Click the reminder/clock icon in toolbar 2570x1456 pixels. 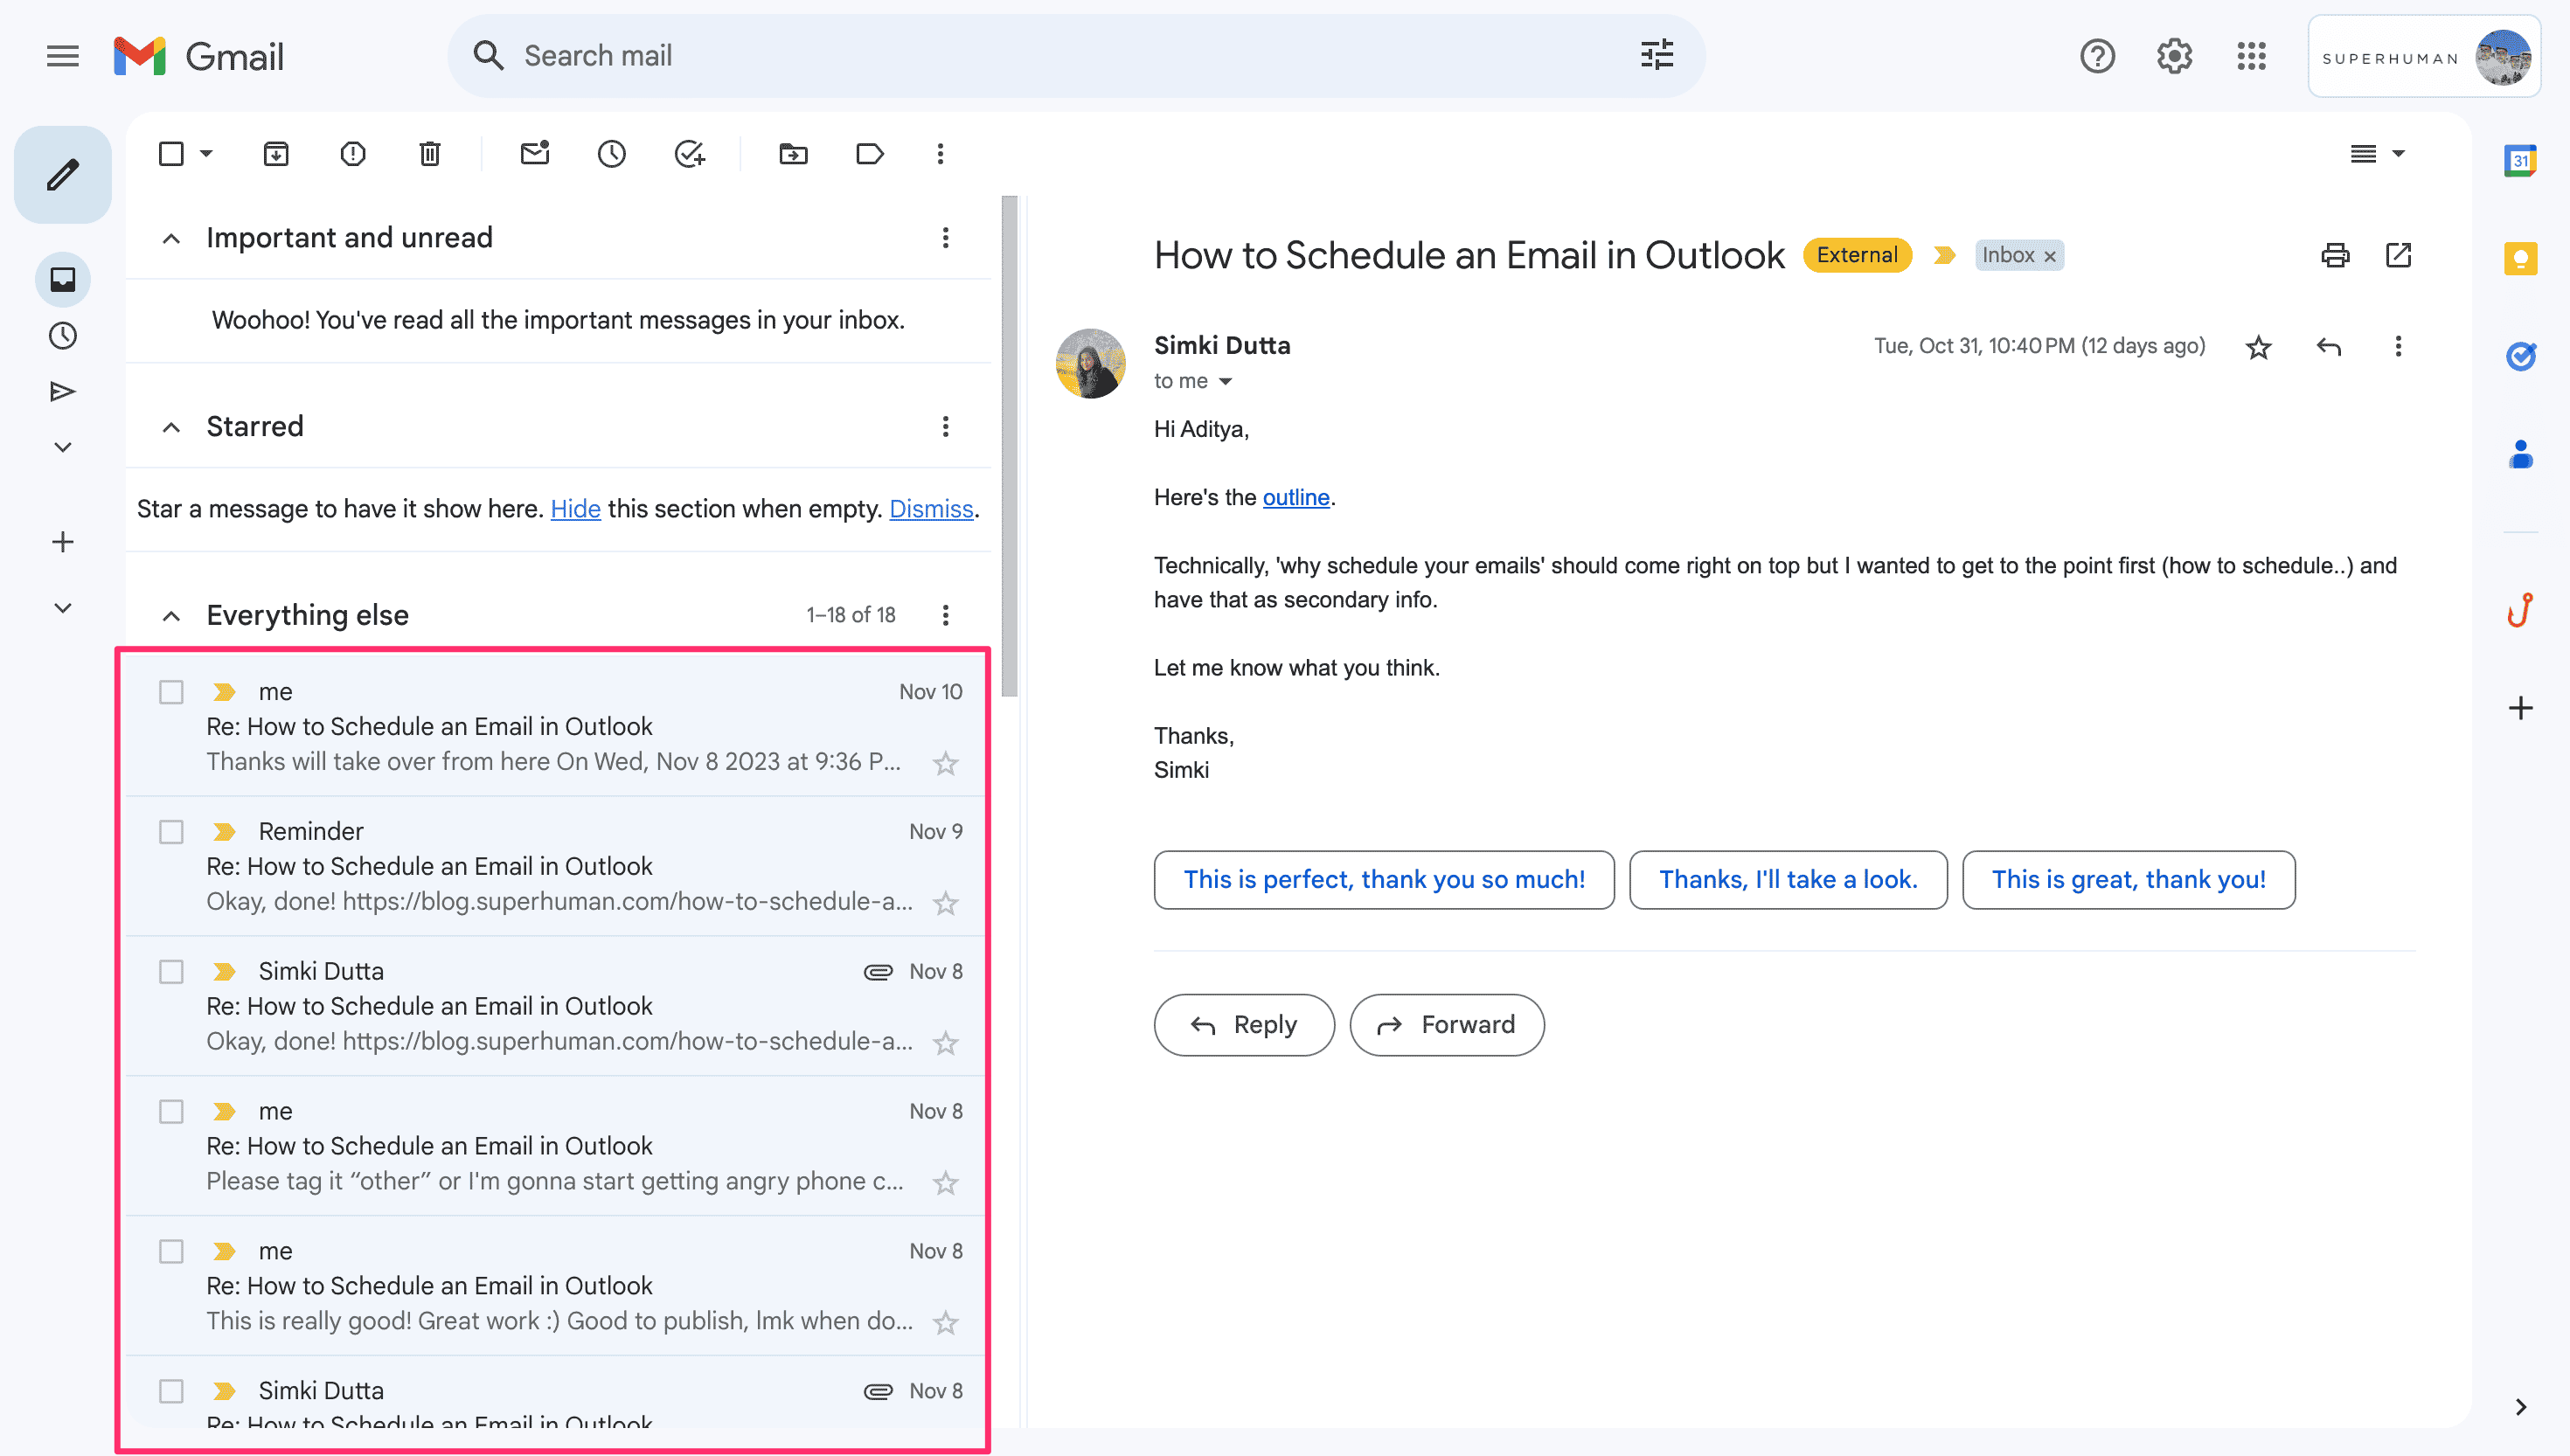(x=613, y=154)
